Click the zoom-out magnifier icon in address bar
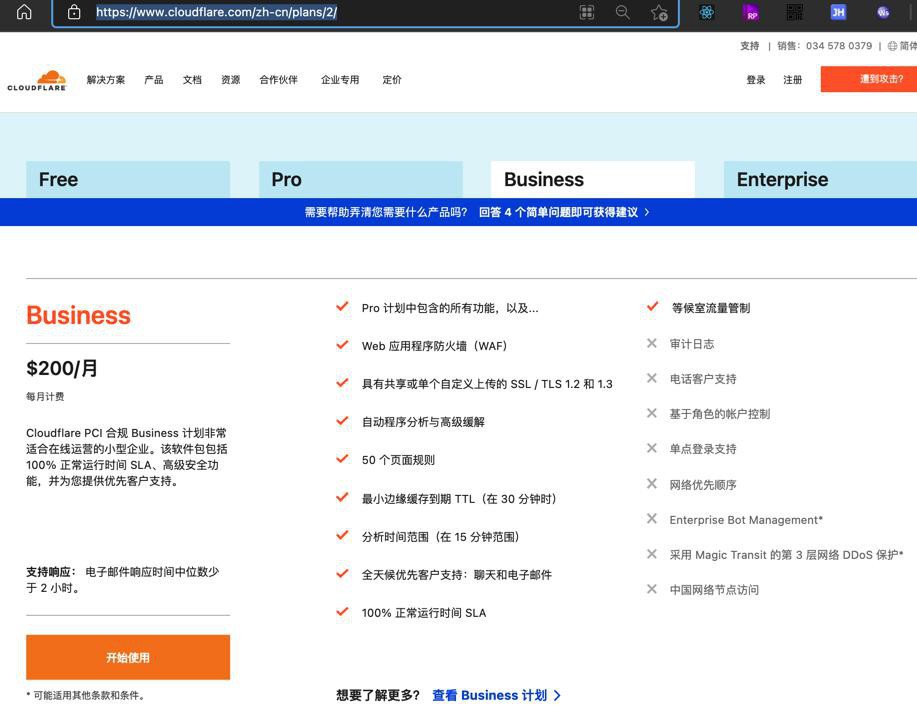The width and height of the screenshot is (917, 713). coord(623,12)
